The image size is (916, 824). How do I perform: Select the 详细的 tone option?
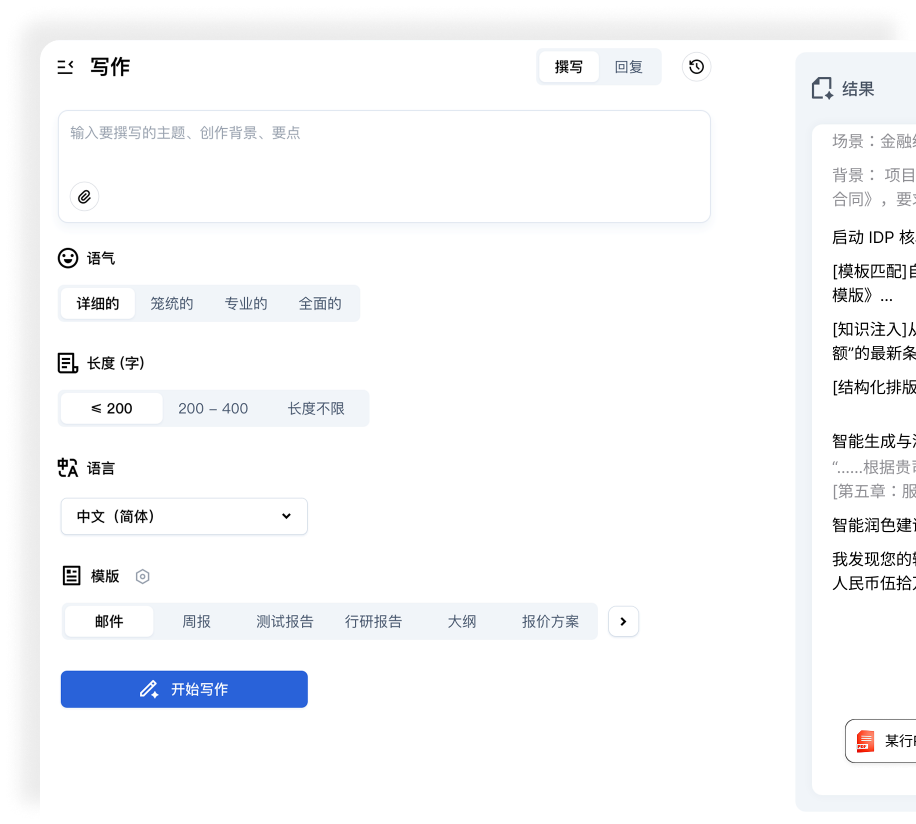pos(98,304)
